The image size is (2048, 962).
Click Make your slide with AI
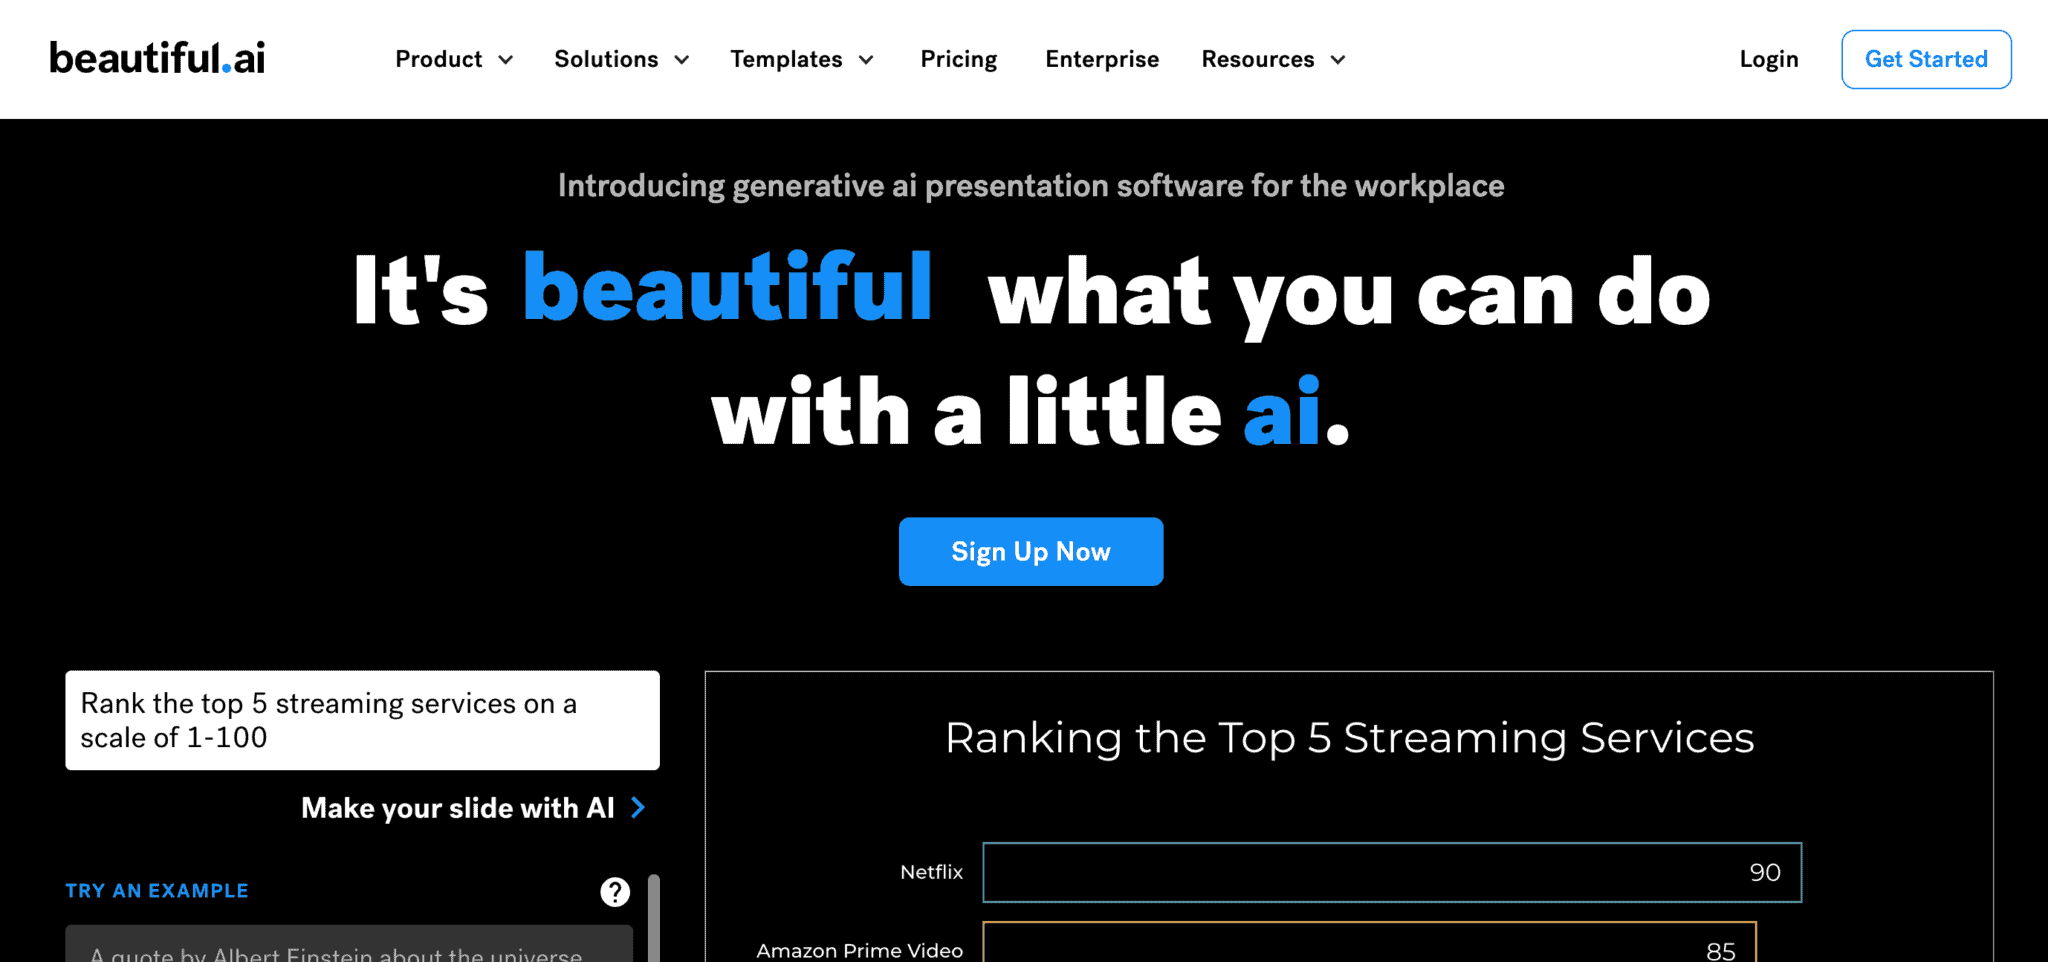click(x=457, y=807)
